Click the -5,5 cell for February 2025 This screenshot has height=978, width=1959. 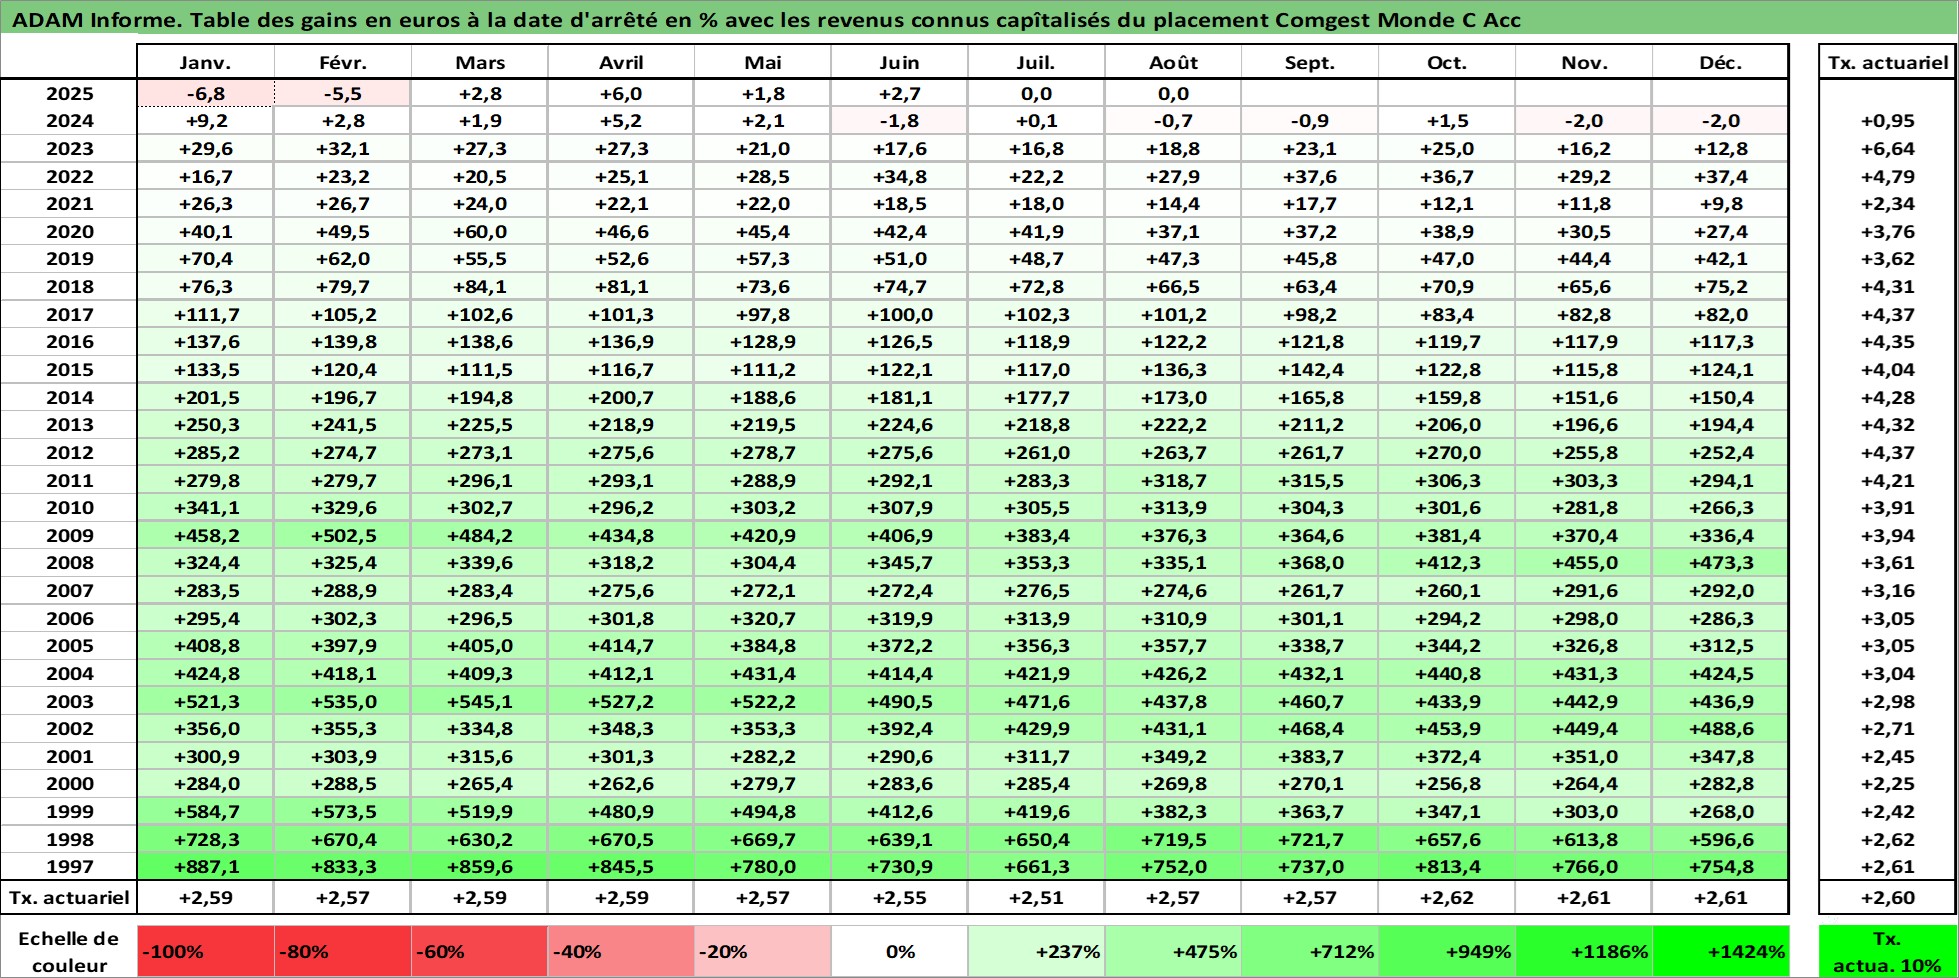[x=343, y=93]
